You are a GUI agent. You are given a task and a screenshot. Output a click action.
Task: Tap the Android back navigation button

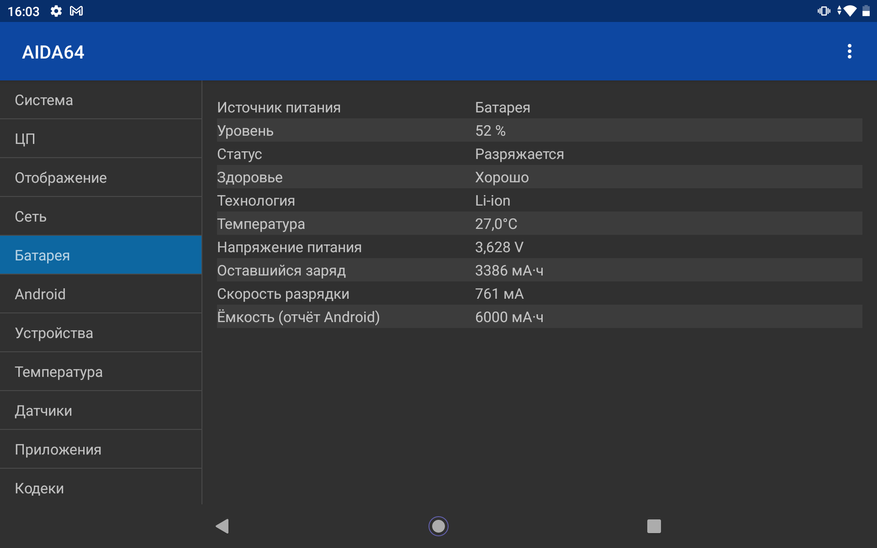click(222, 526)
